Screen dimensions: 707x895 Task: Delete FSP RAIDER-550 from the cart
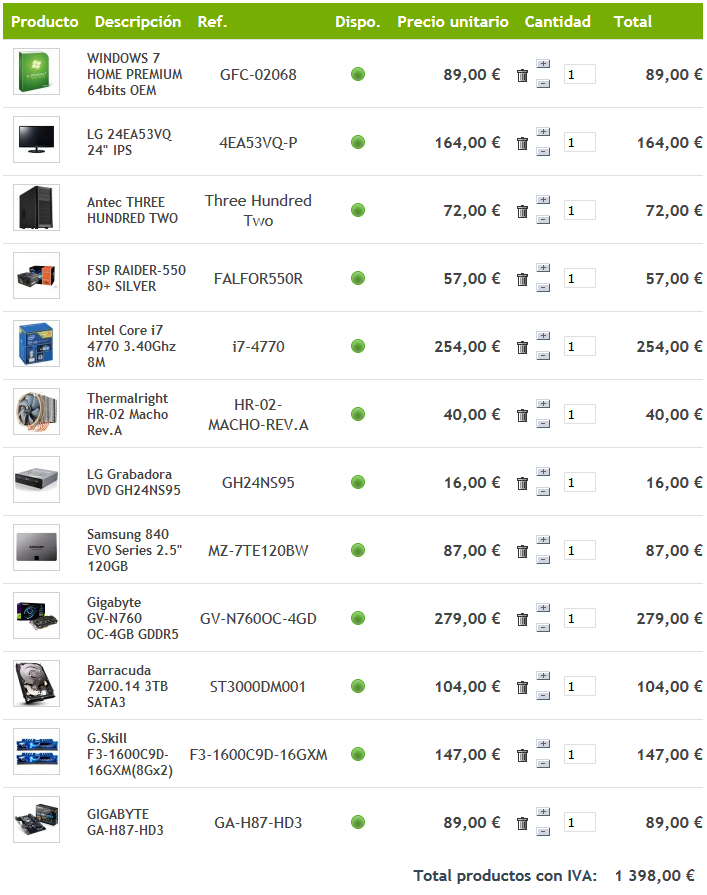point(522,279)
